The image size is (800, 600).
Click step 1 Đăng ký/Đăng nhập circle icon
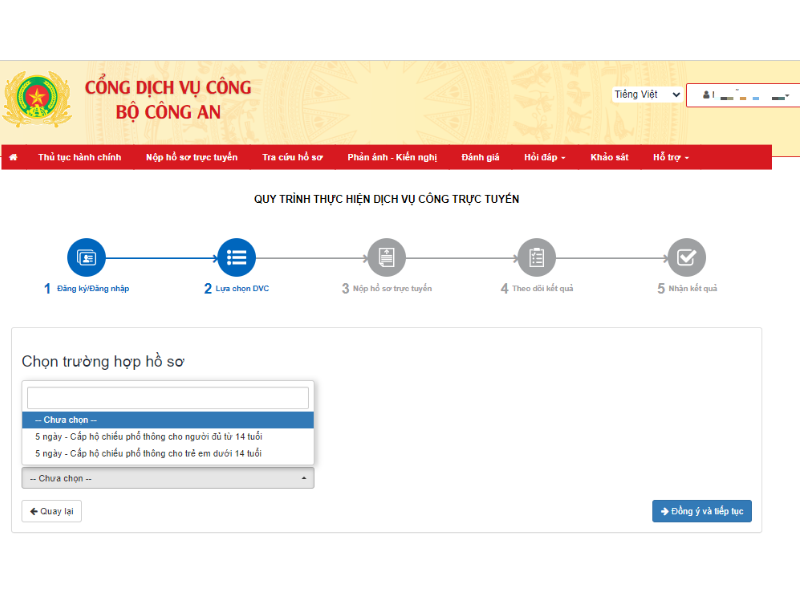[86, 257]
